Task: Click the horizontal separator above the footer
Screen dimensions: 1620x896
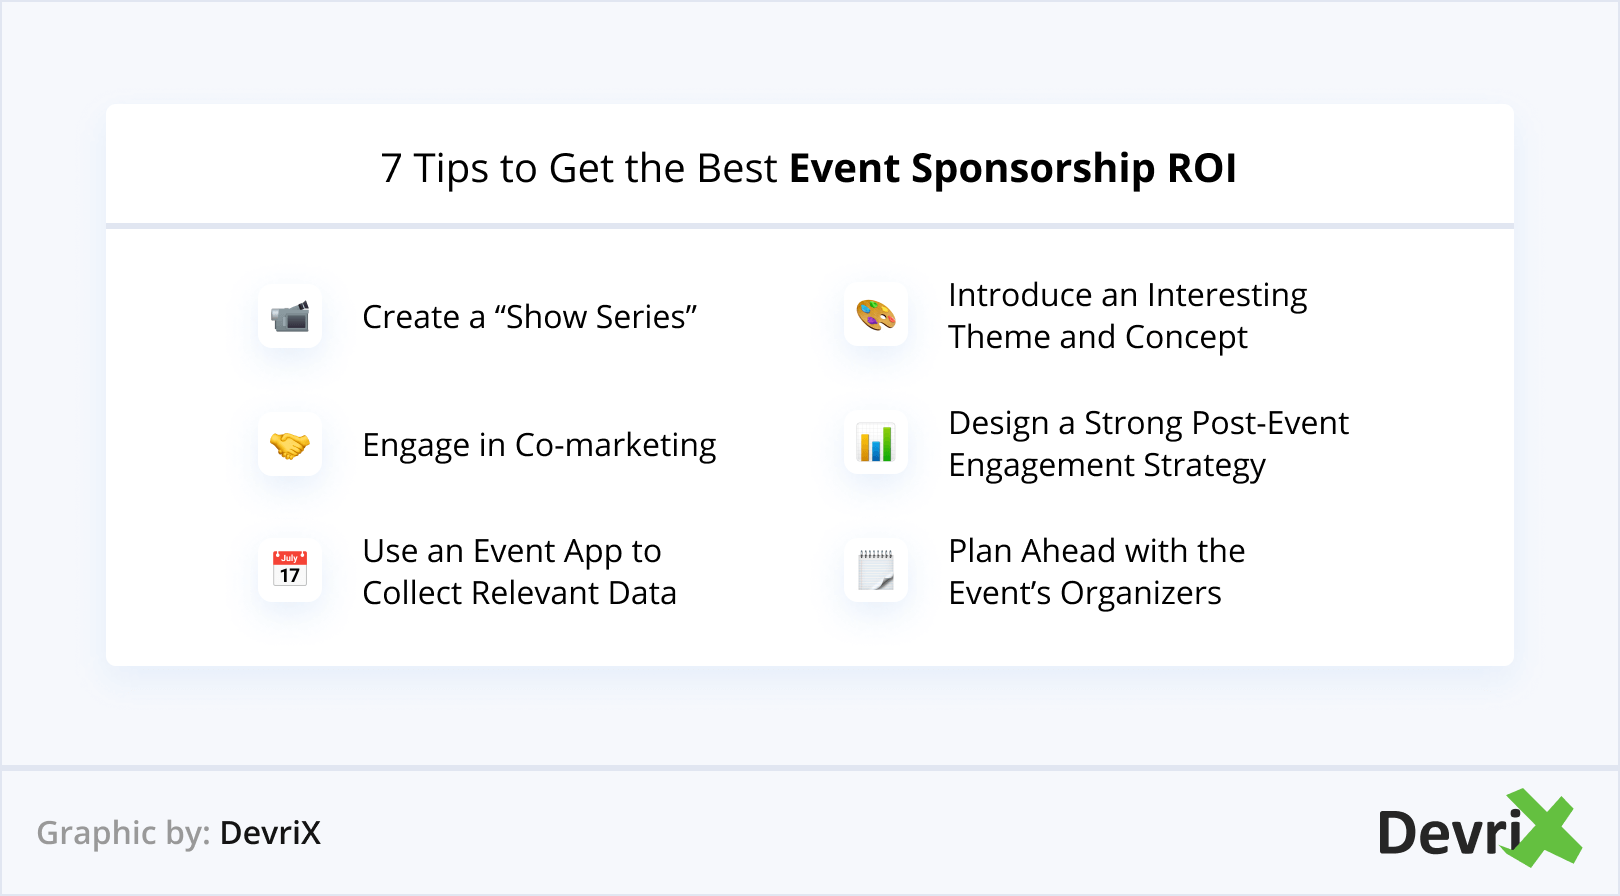Action: (810, 767)
